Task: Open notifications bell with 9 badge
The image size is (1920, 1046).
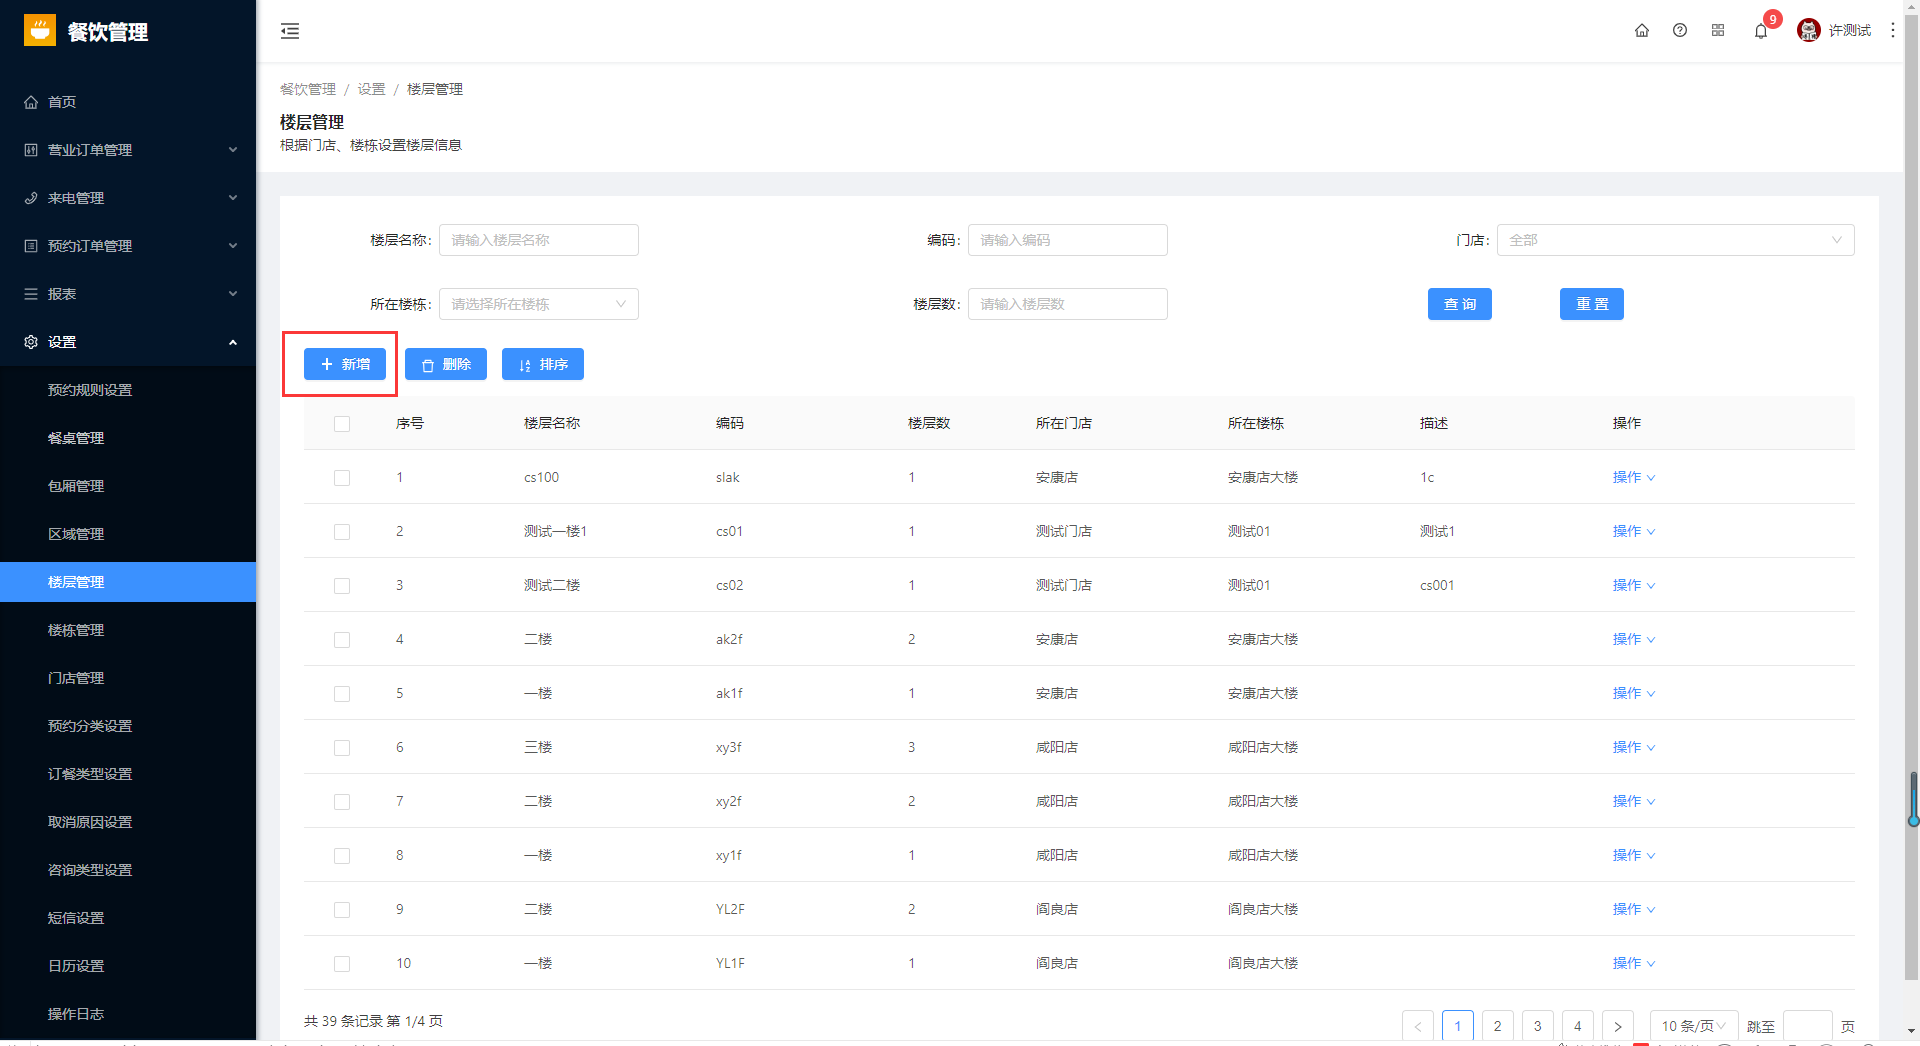Action: [1761, 31]
